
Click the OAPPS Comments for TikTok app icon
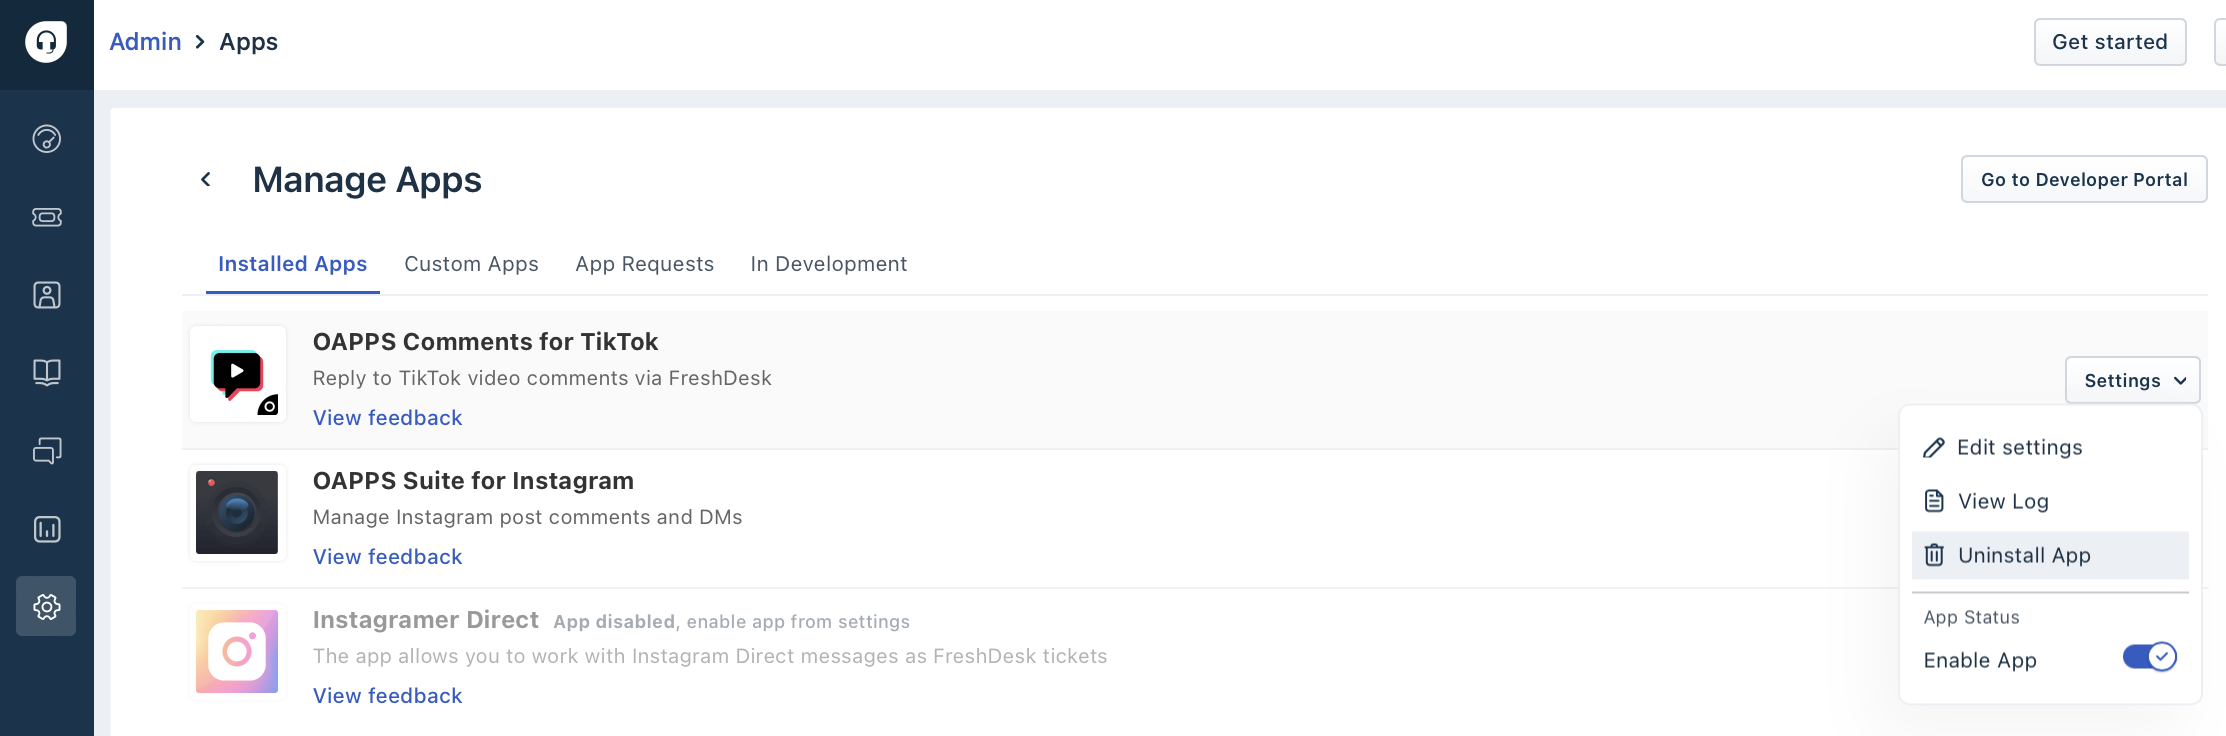[238, 374]
